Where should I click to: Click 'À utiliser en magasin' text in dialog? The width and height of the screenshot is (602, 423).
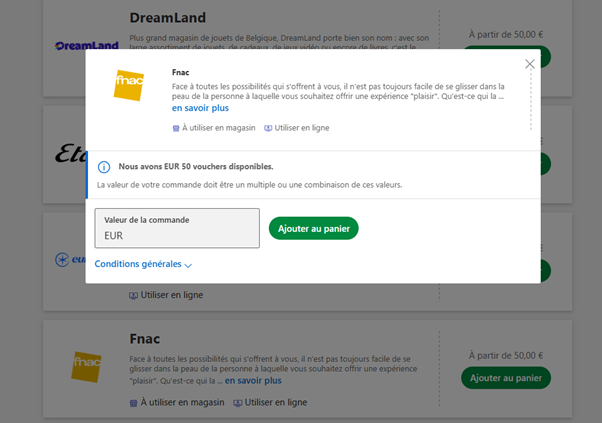coord(218,128)
